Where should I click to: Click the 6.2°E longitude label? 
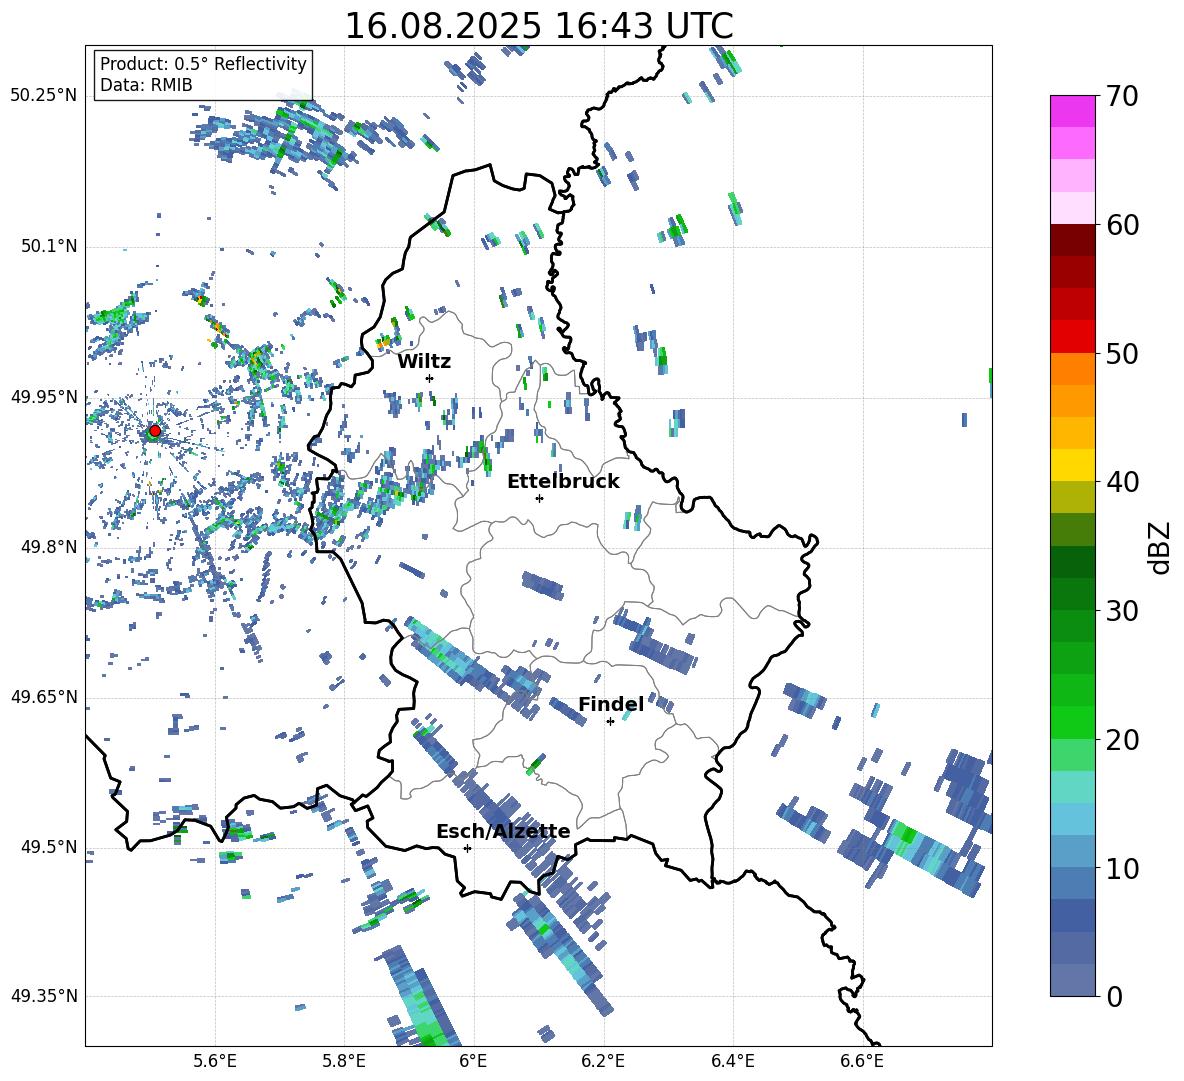click(x=603, y=1061)
